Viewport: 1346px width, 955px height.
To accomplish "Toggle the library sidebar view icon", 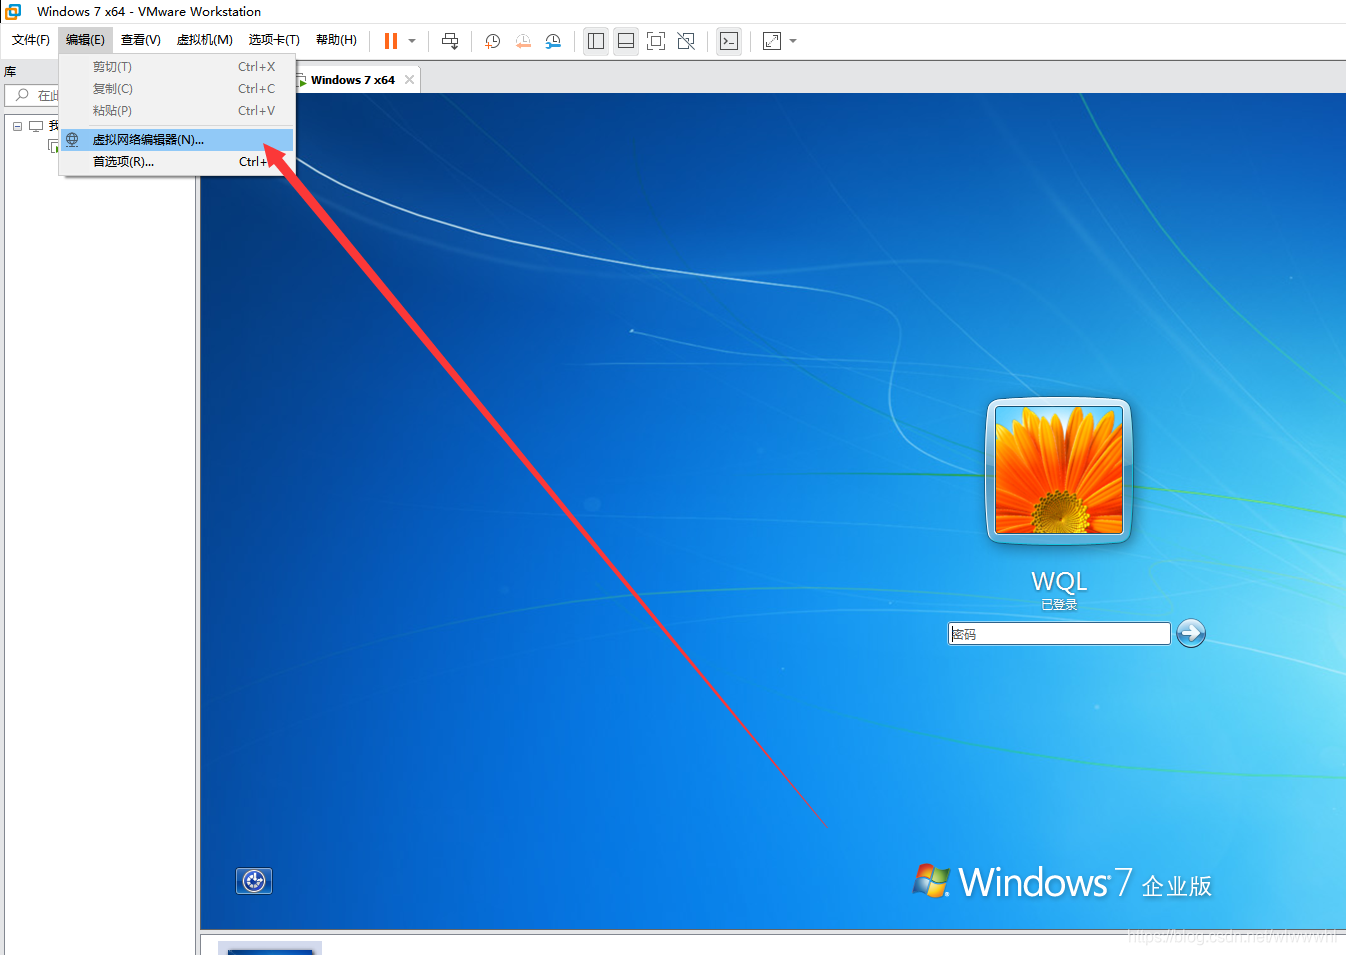I will pos(596,41).
